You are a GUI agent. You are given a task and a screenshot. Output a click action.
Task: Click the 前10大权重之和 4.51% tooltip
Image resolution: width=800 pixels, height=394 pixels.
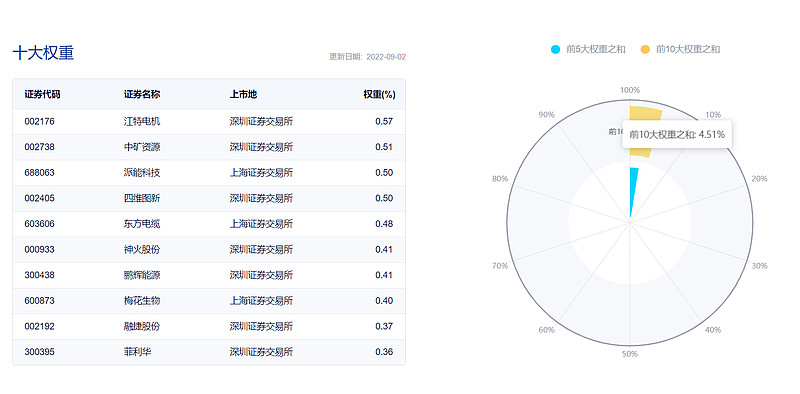677,134
